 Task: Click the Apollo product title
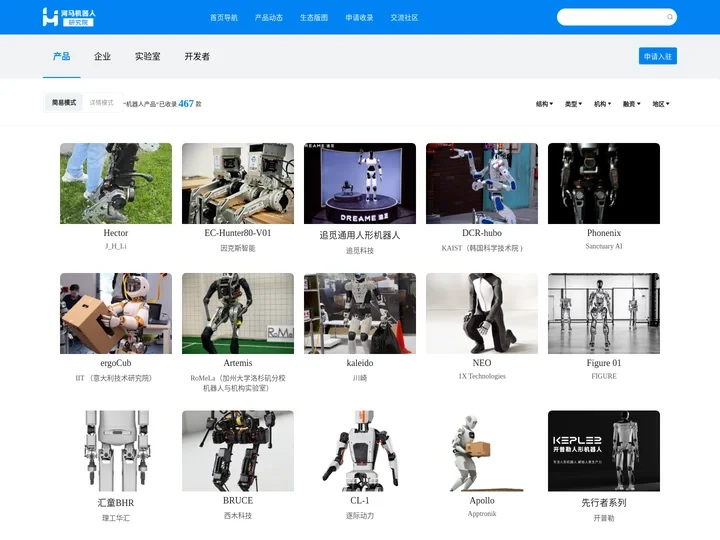click(482, 501)
